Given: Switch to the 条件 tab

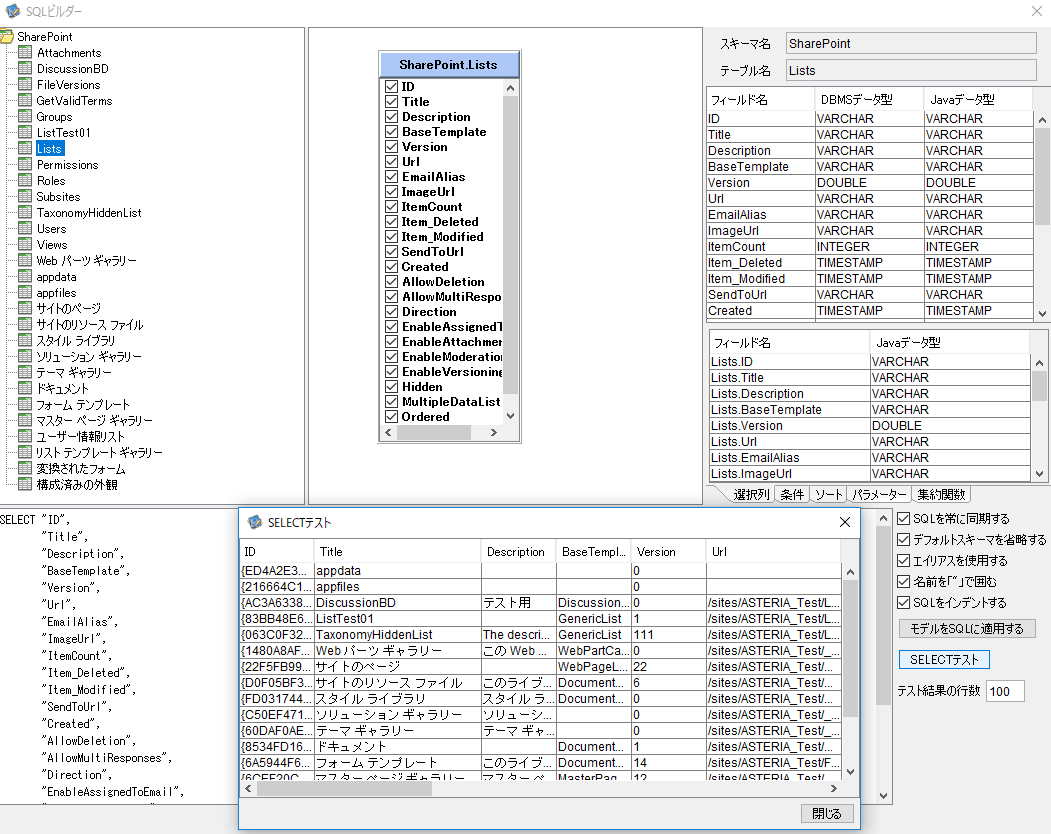Looking at the screenshot, I should (x=792, y=495).
